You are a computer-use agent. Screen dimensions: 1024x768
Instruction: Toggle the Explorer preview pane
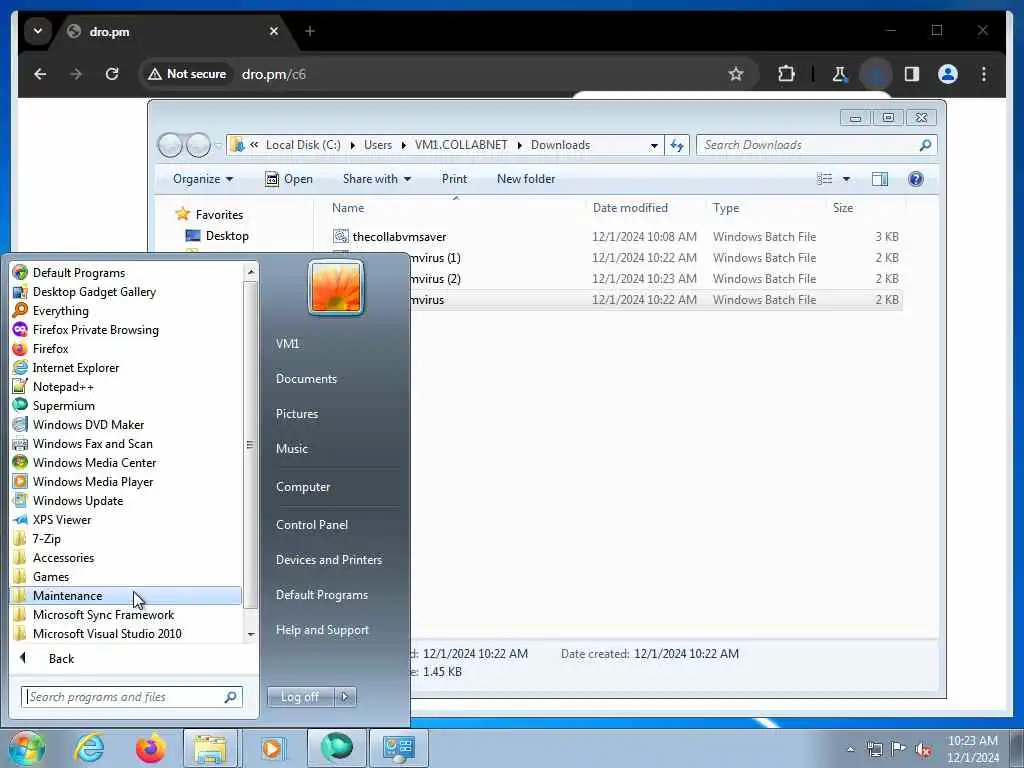coord(880,179)
